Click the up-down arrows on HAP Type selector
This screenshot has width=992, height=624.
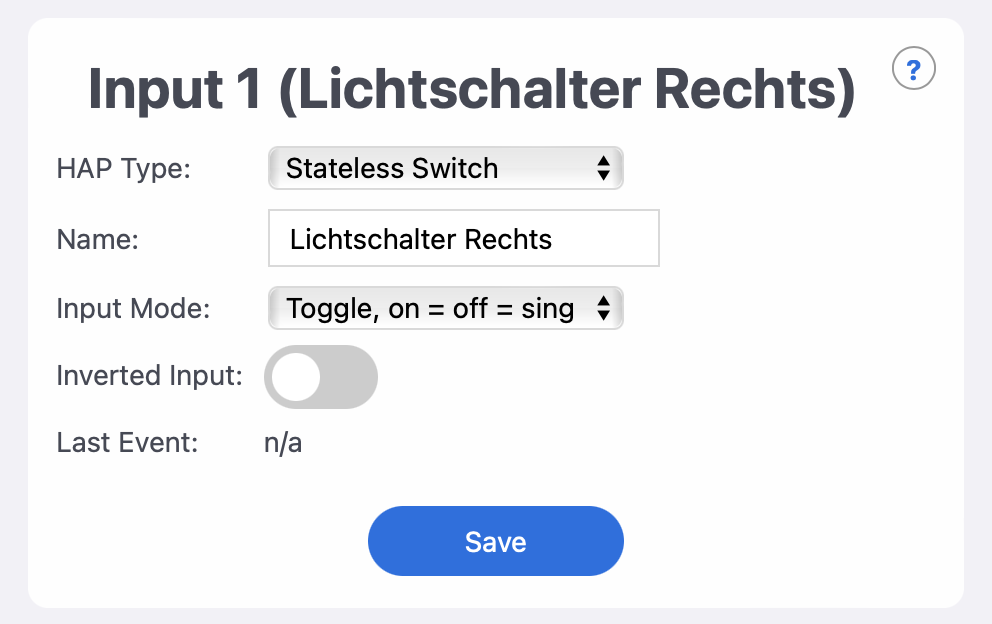[x=604, y=168]
